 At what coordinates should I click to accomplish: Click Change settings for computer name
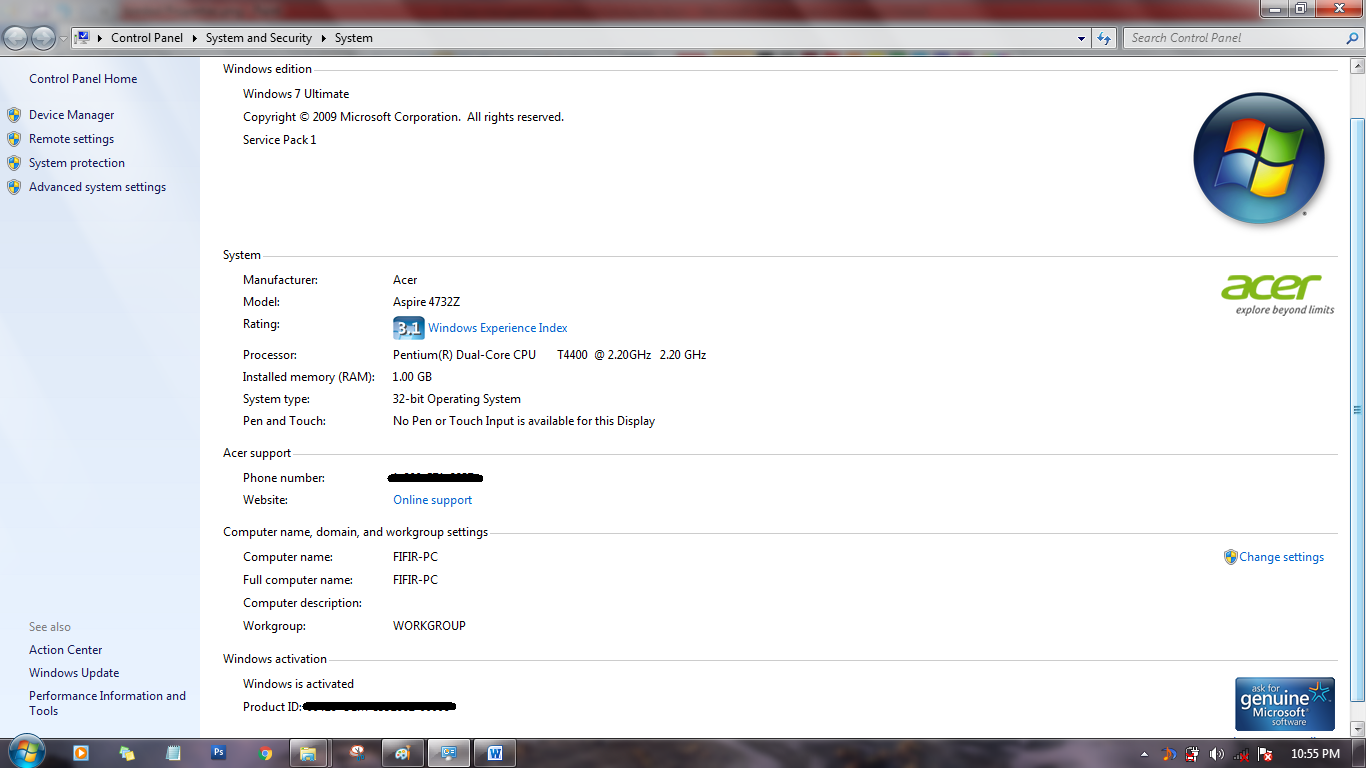[x=1281, y=557]
